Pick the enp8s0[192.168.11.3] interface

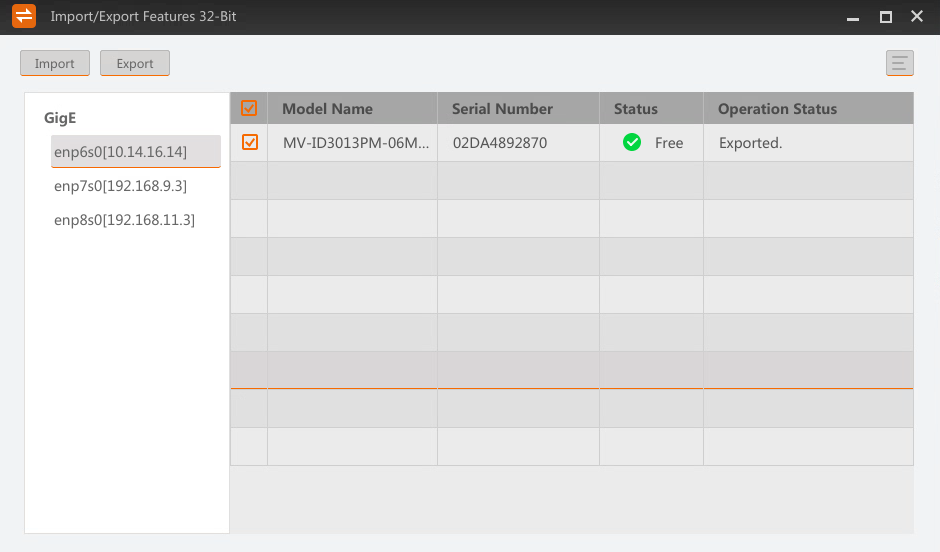(124, 220)
